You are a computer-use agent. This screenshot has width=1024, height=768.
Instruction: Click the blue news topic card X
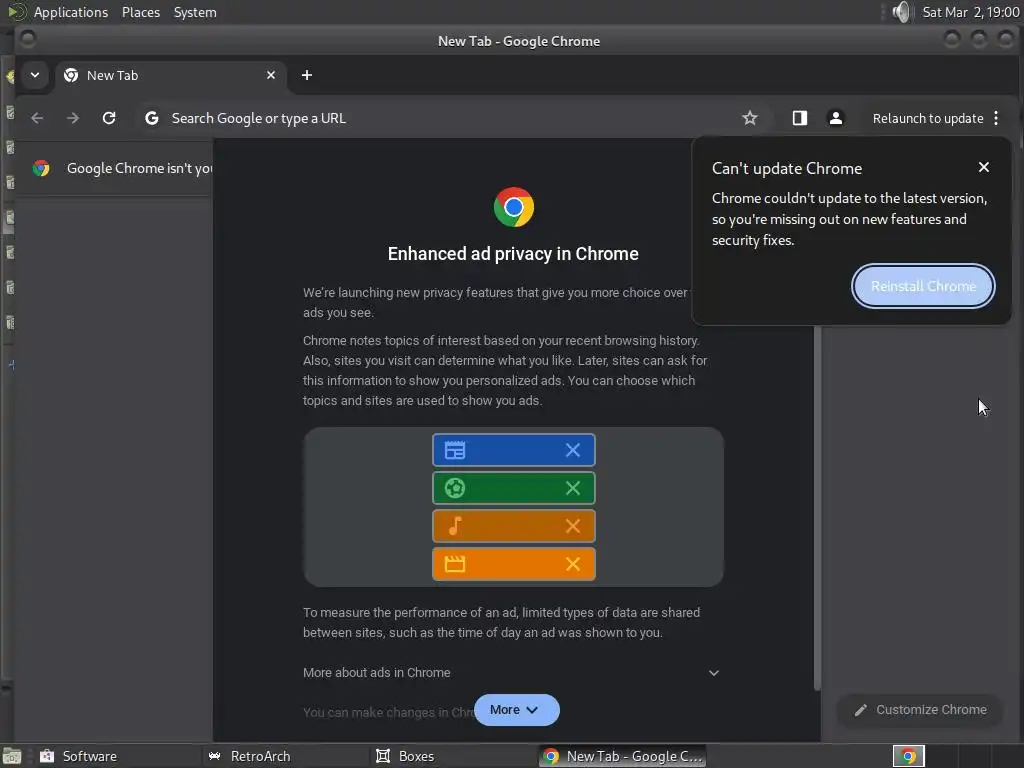pyautogui.click(x=573, y=450)
